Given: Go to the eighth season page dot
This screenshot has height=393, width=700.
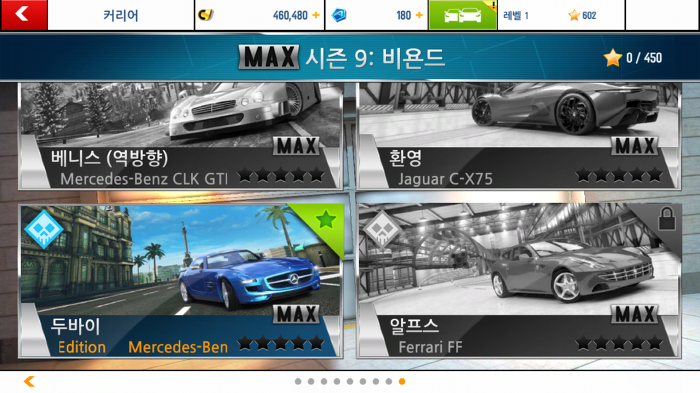Looking at the screenshot, I should click(389, 381).
